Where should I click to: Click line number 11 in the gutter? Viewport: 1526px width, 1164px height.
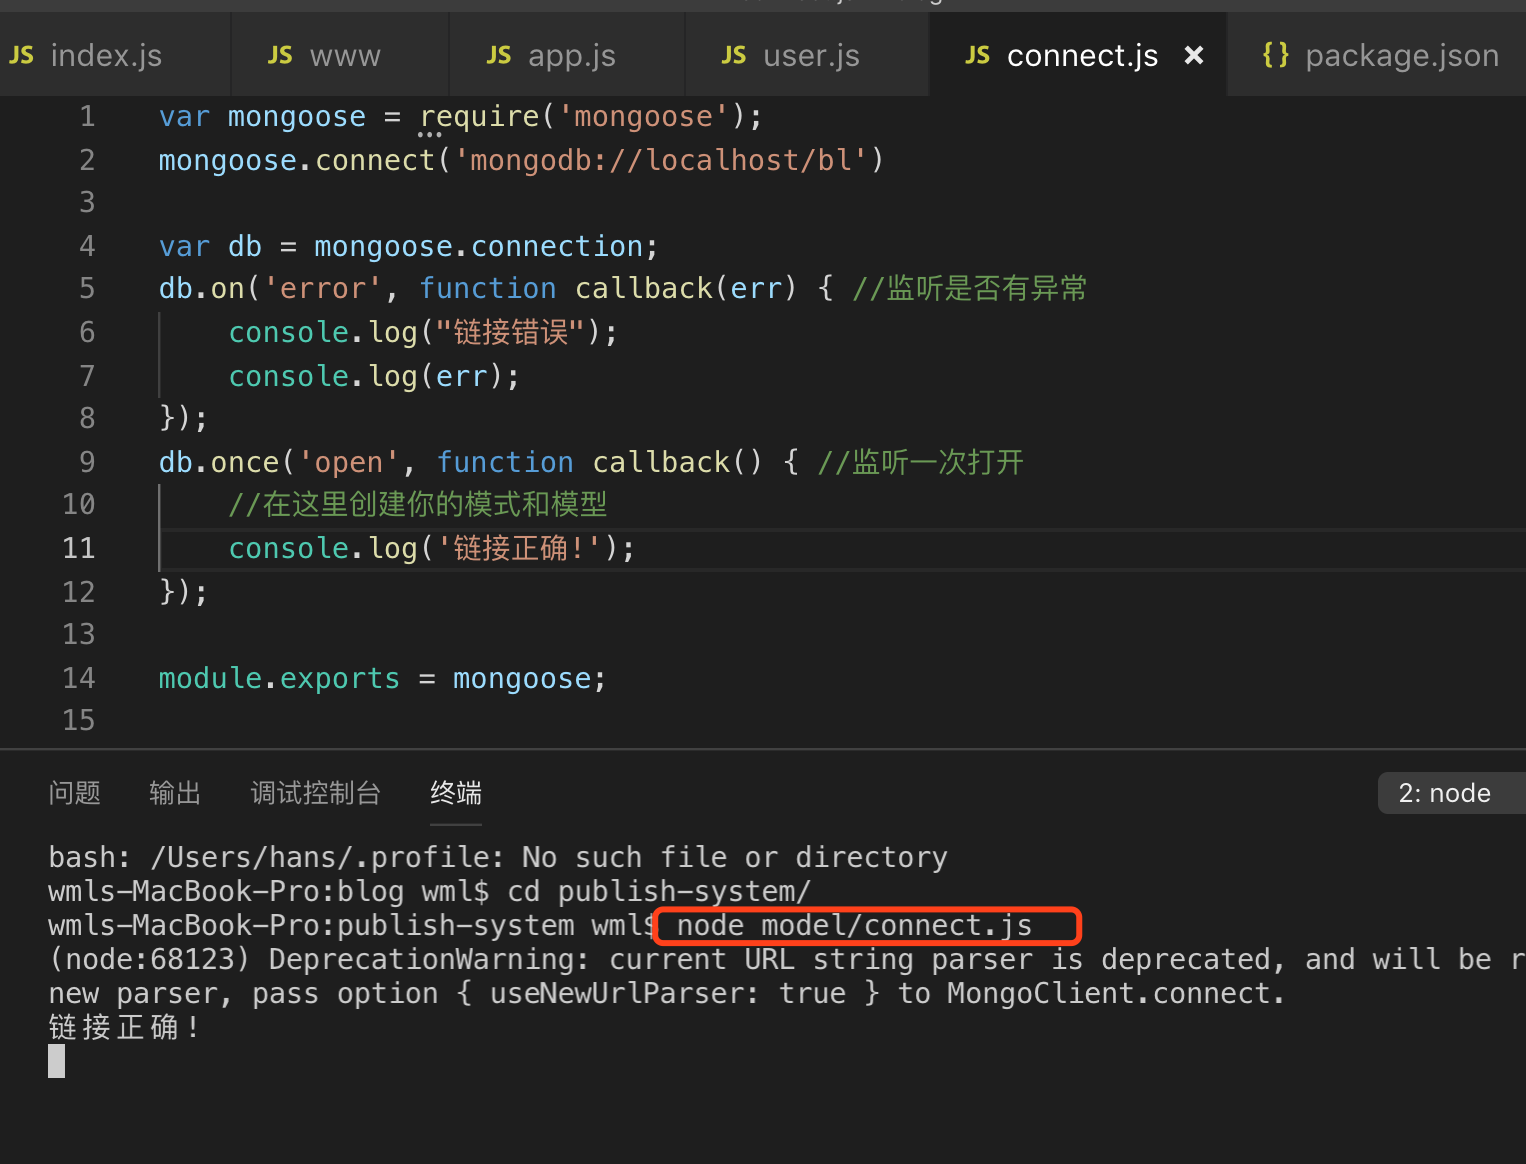click(x=79, y=548)
